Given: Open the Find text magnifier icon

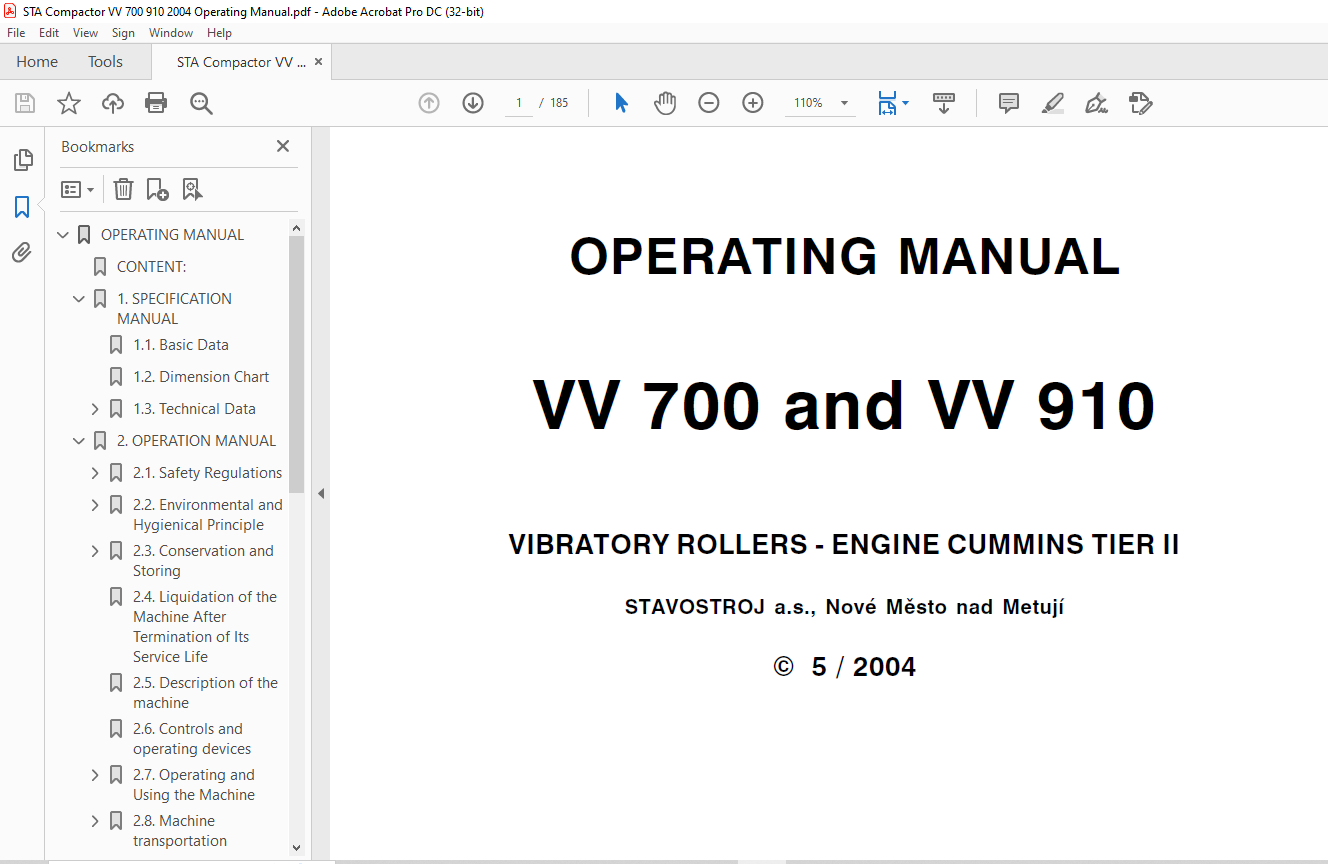Looking at the screenshot, I should [201, 103].
